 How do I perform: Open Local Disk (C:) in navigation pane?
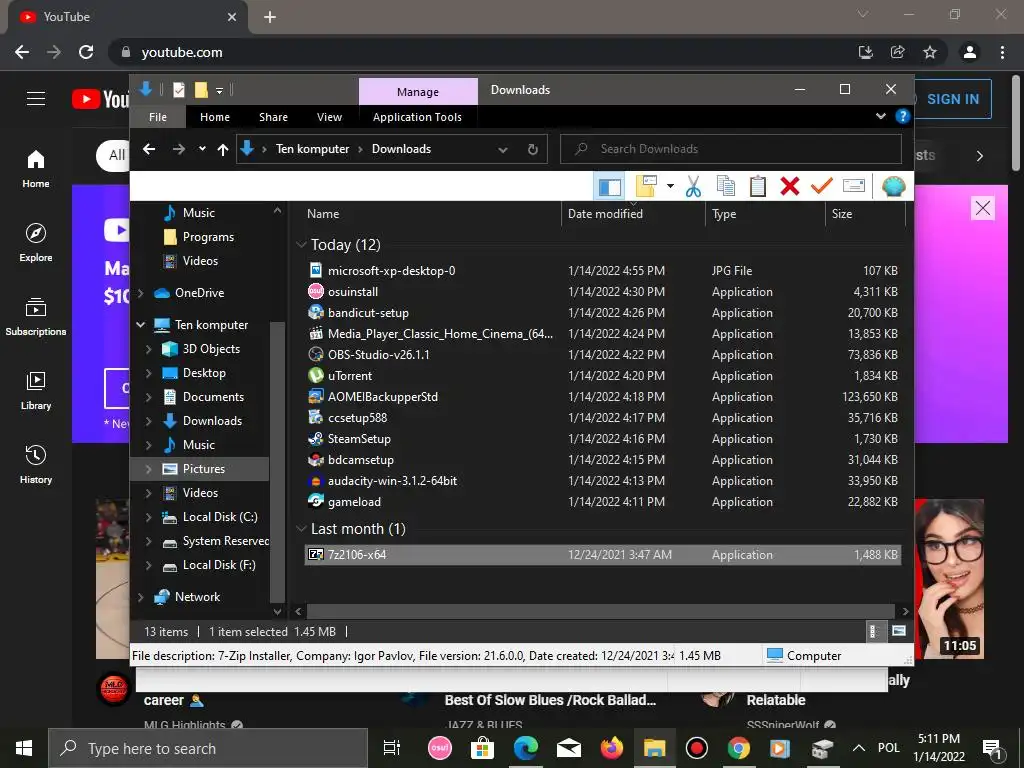[x=219, y=517]
